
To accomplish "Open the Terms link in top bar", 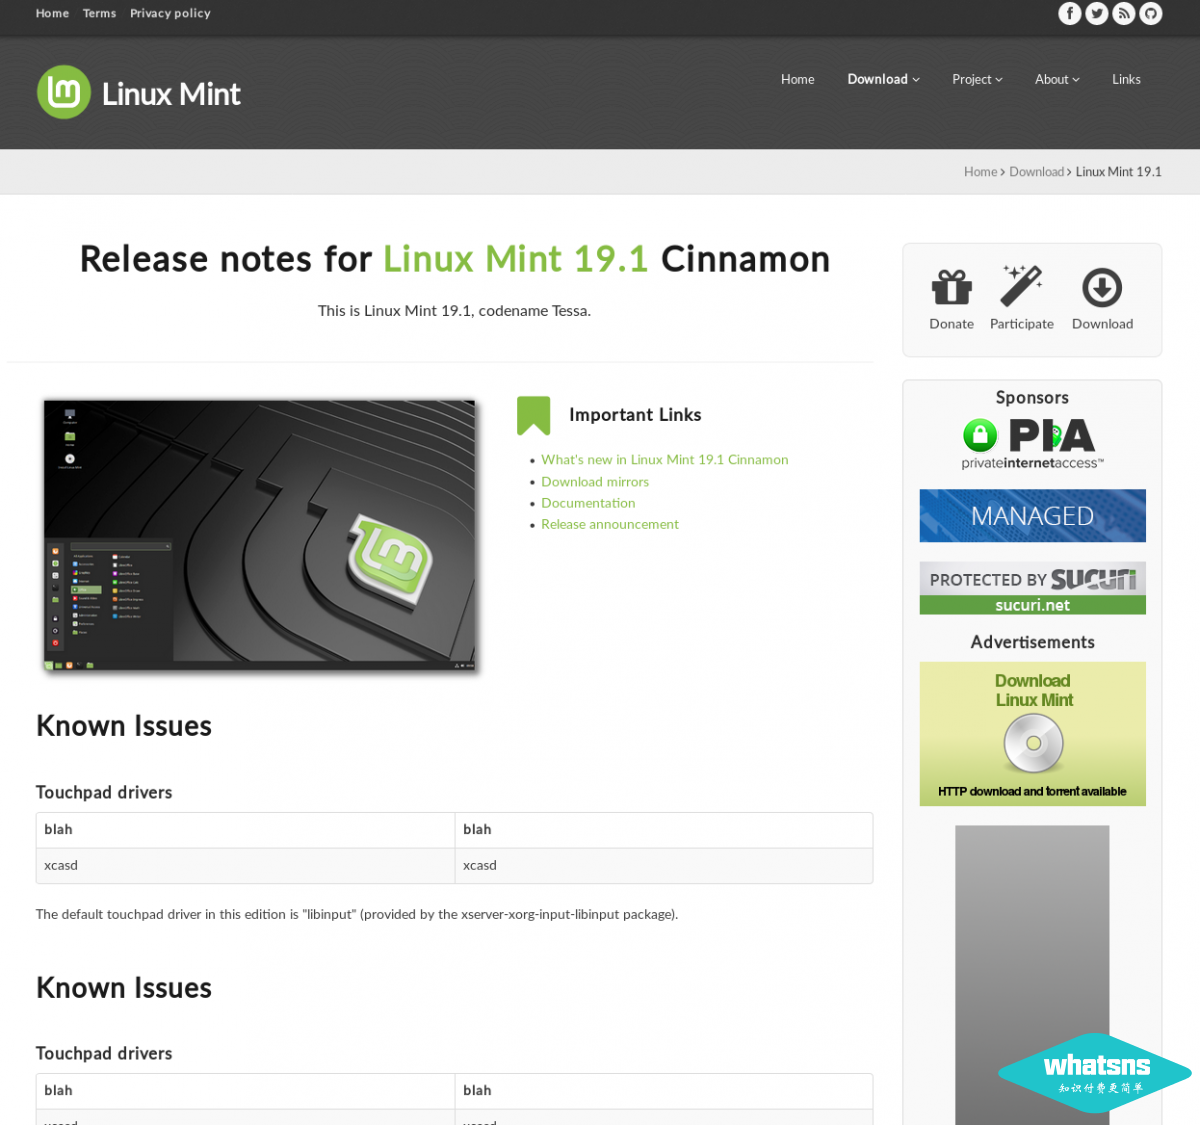I will (99, 13).
